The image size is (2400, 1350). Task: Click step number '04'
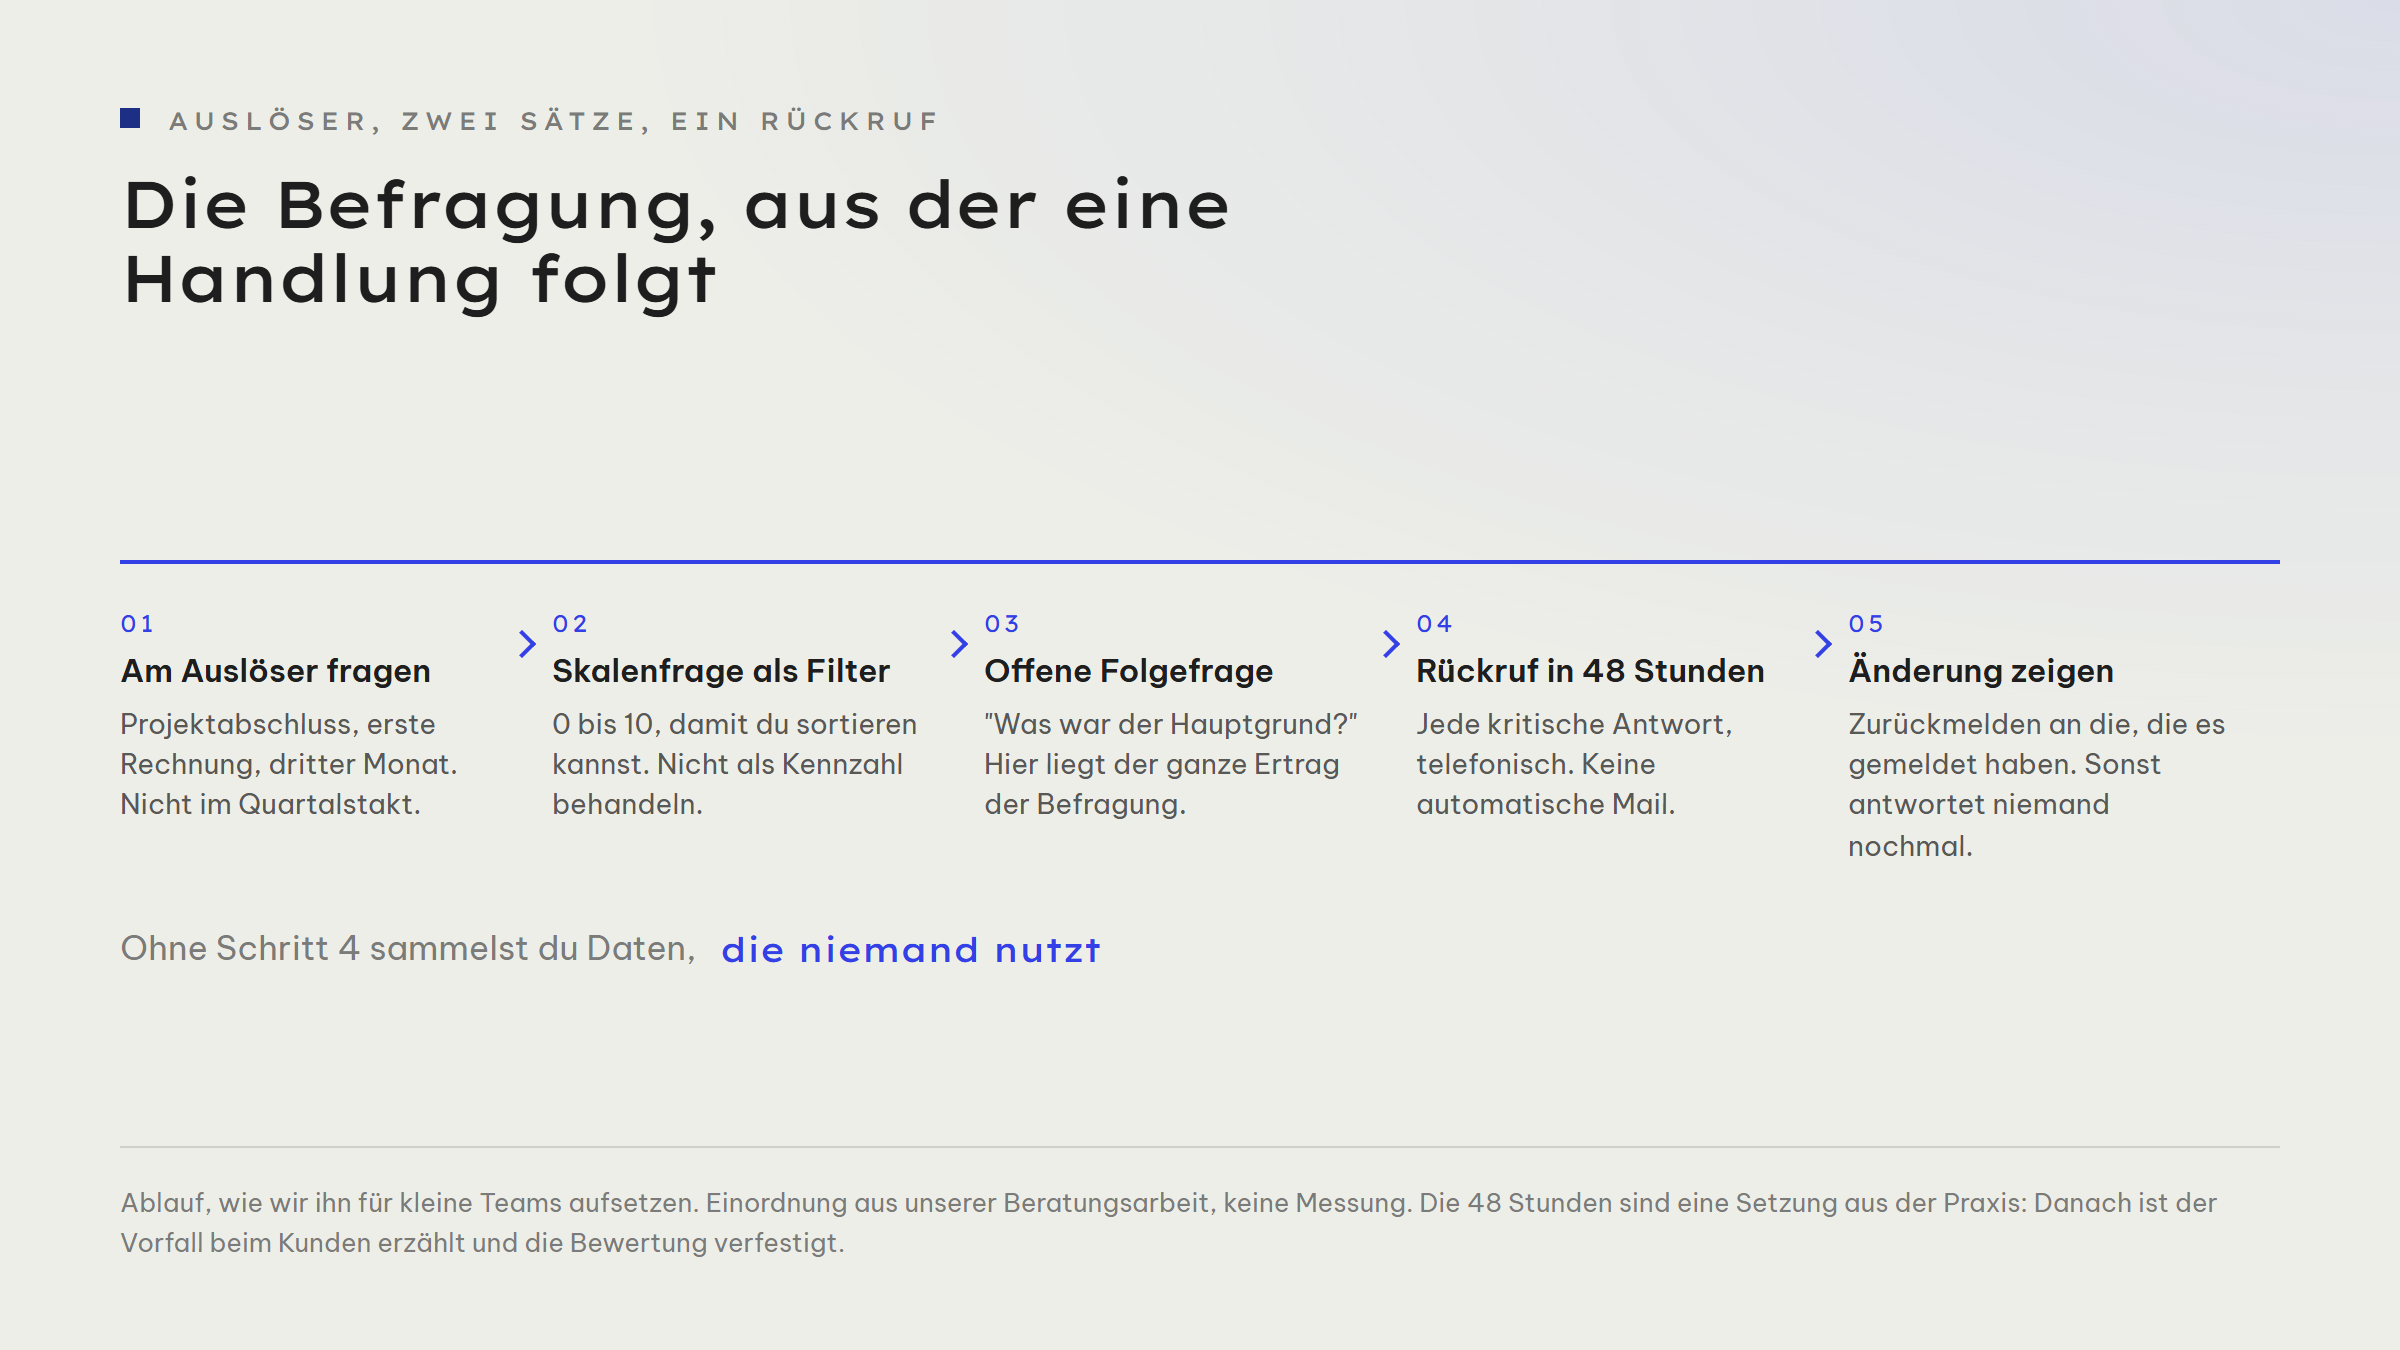point(1434,624)
